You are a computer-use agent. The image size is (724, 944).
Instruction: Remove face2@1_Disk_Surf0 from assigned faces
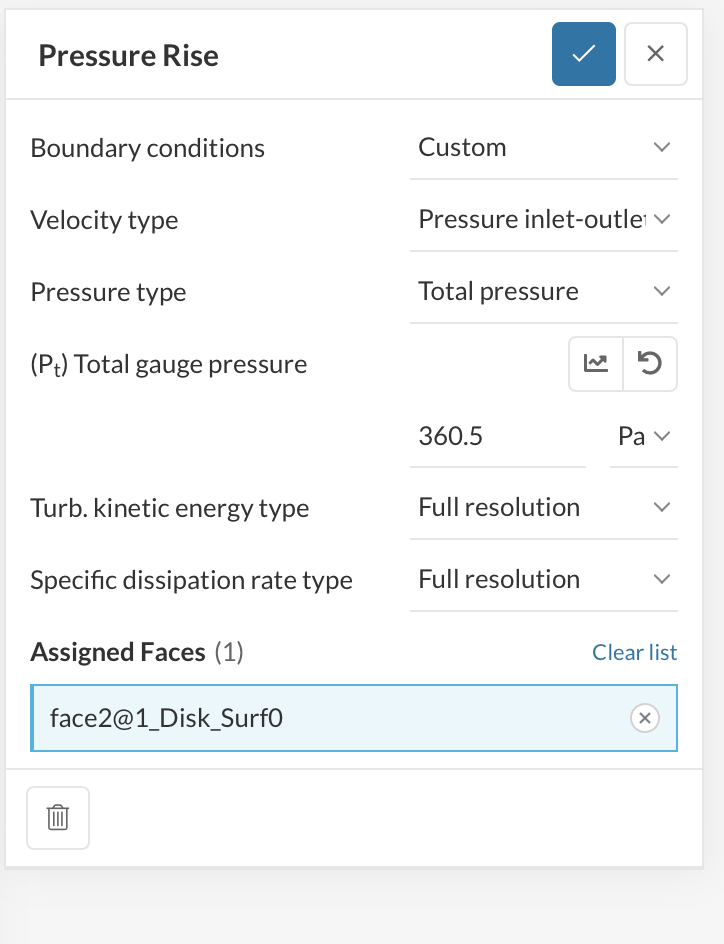(644, 718)
